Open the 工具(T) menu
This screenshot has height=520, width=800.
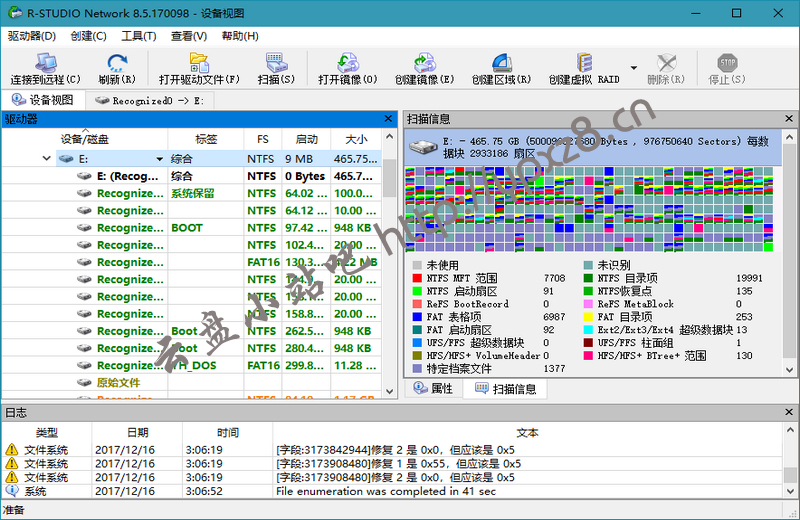(x=139, y=36)
